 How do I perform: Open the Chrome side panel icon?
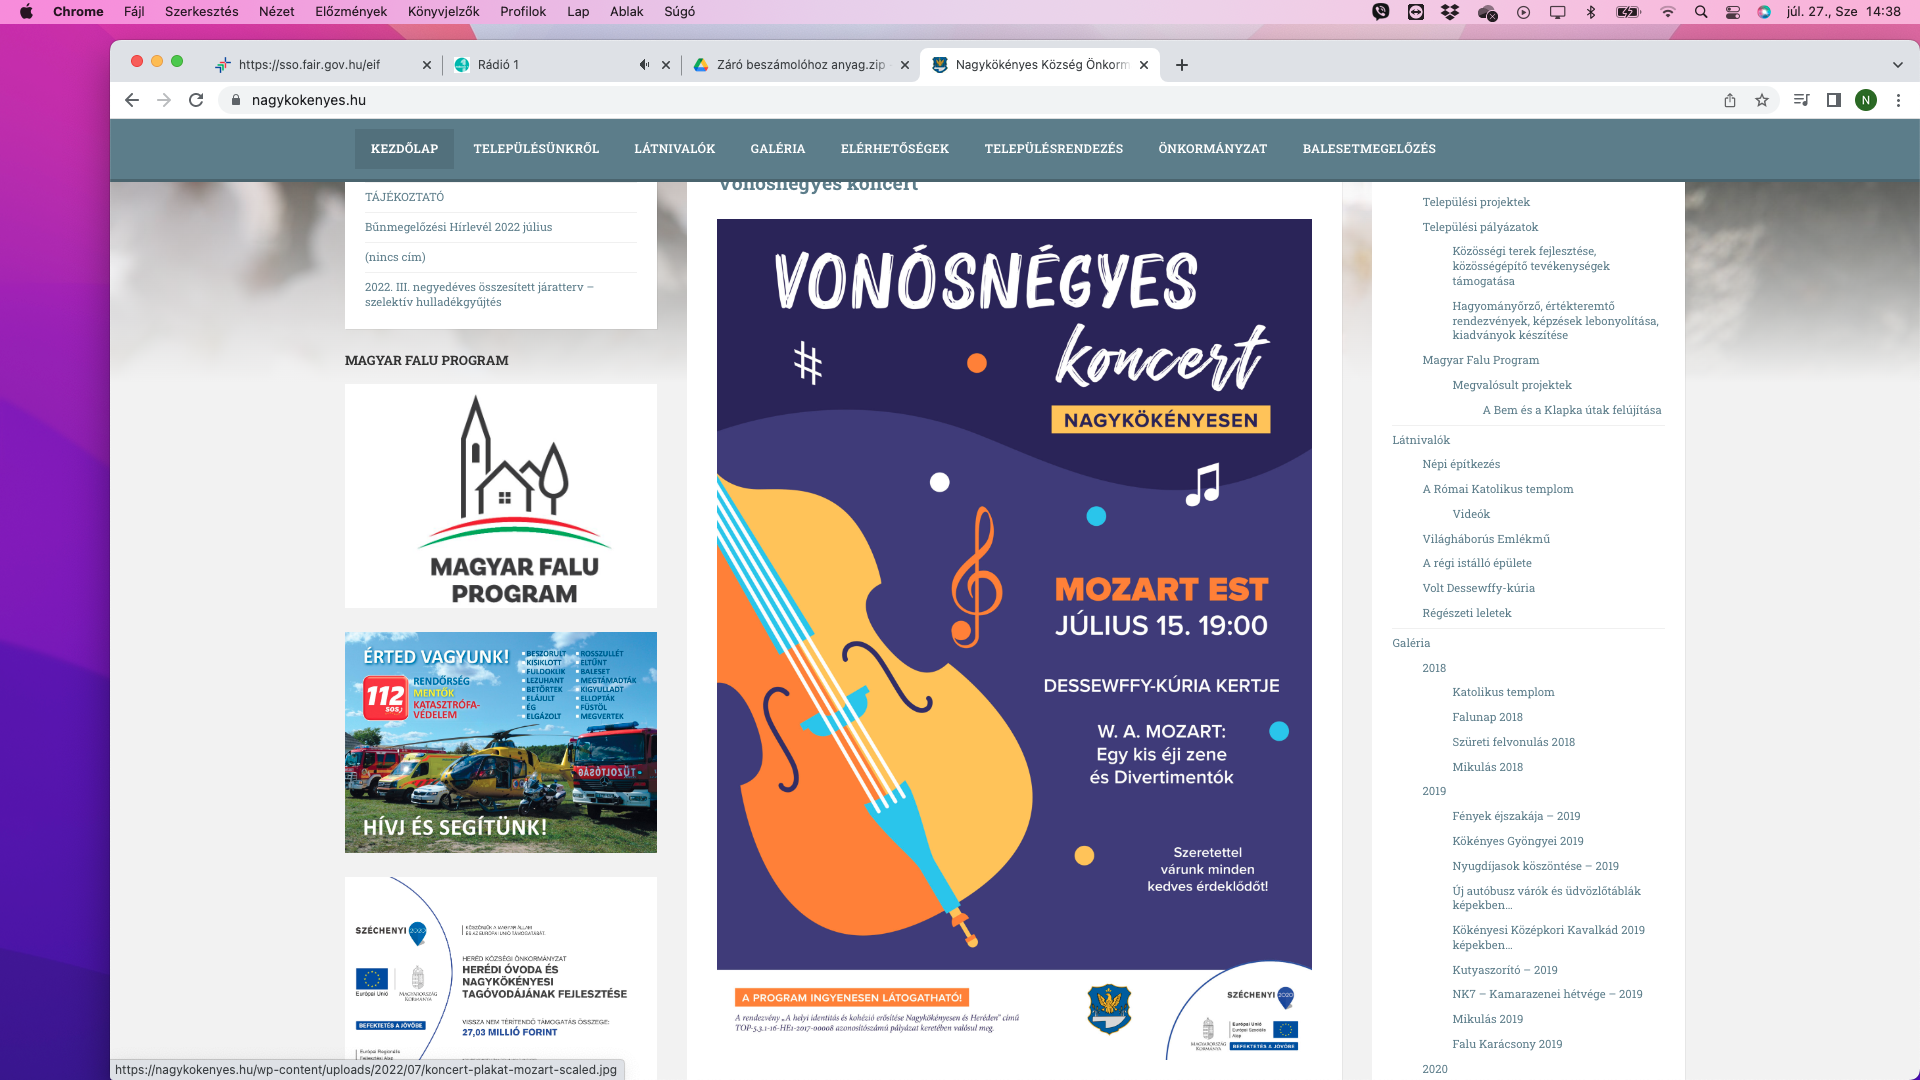1834,100
